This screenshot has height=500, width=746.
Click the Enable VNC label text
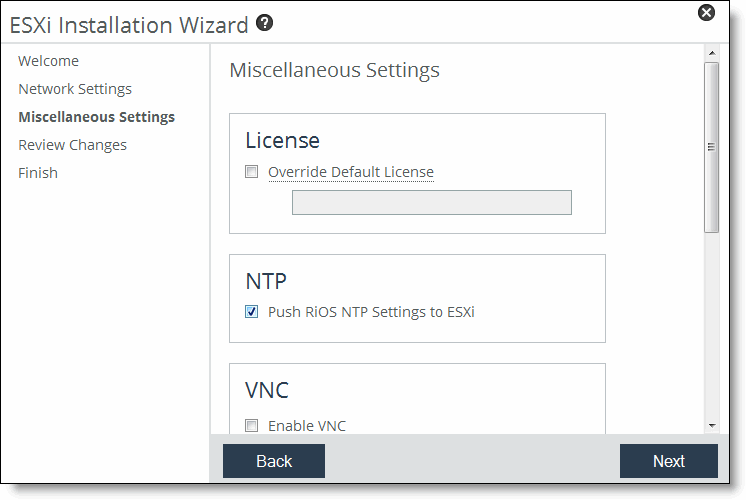point(307,426)
